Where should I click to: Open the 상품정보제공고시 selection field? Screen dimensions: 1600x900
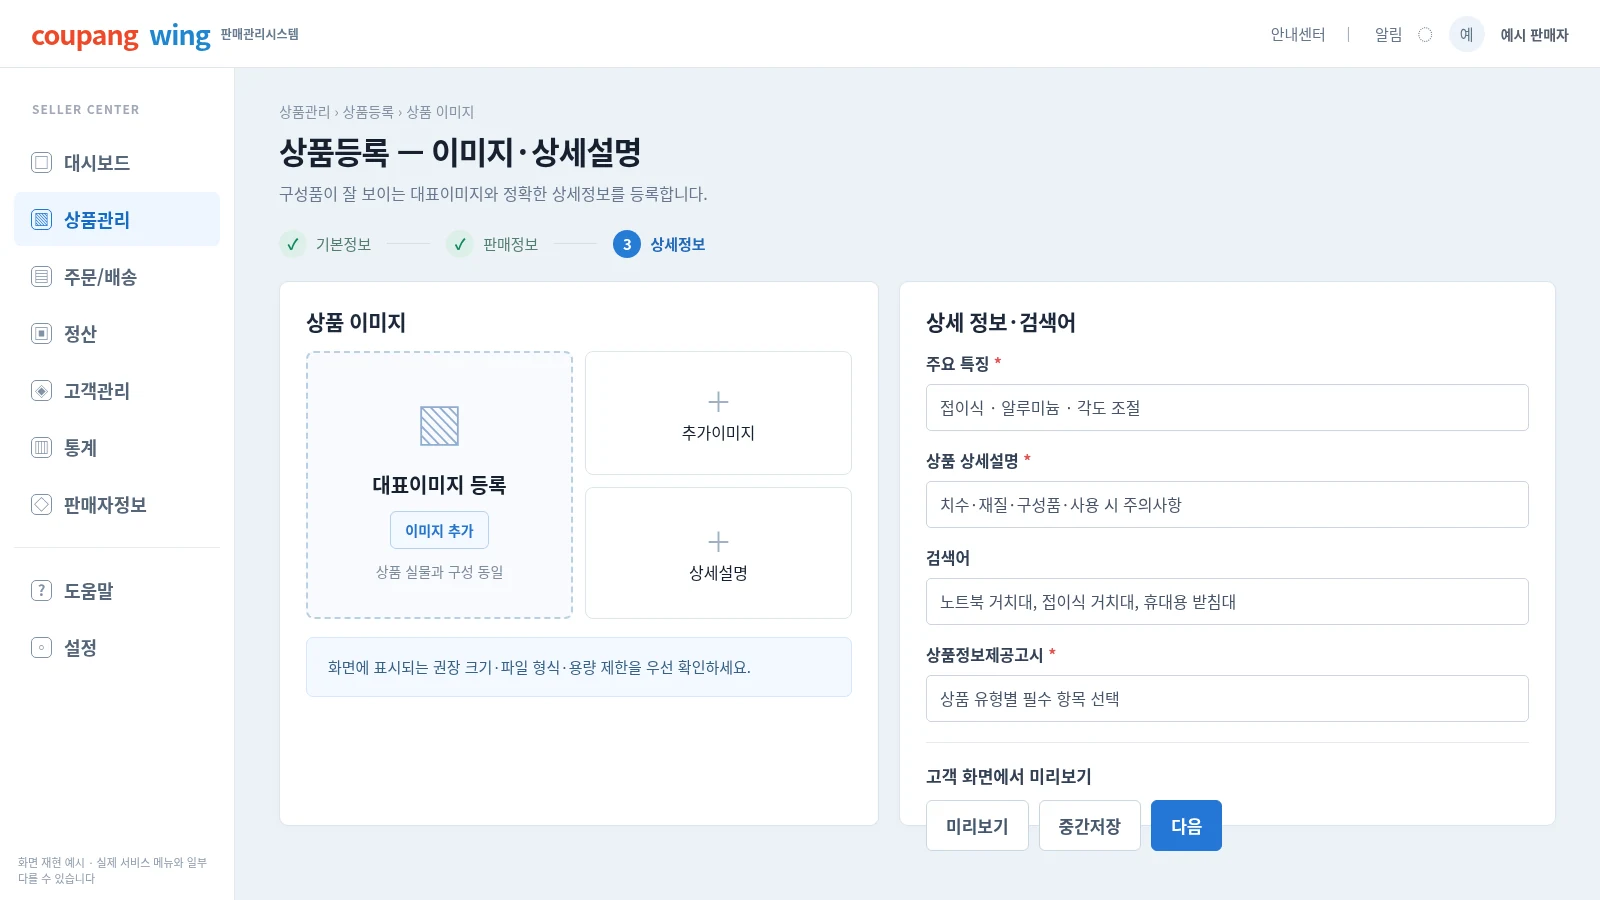1227,698
